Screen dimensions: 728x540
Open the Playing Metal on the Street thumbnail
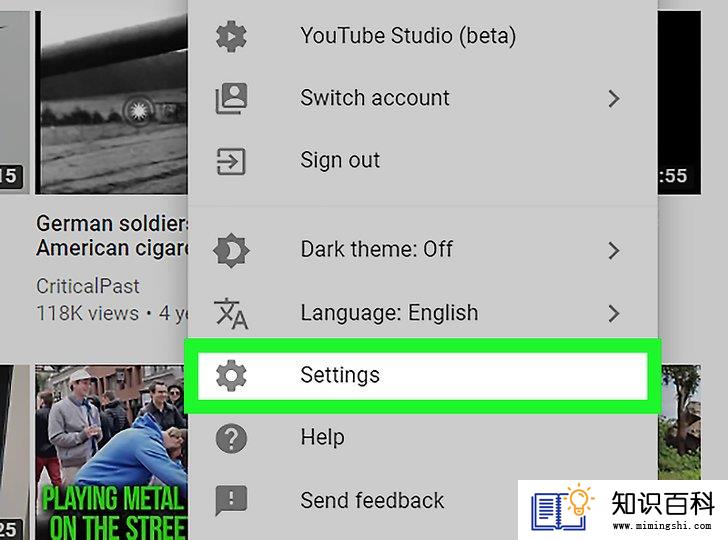111,452
